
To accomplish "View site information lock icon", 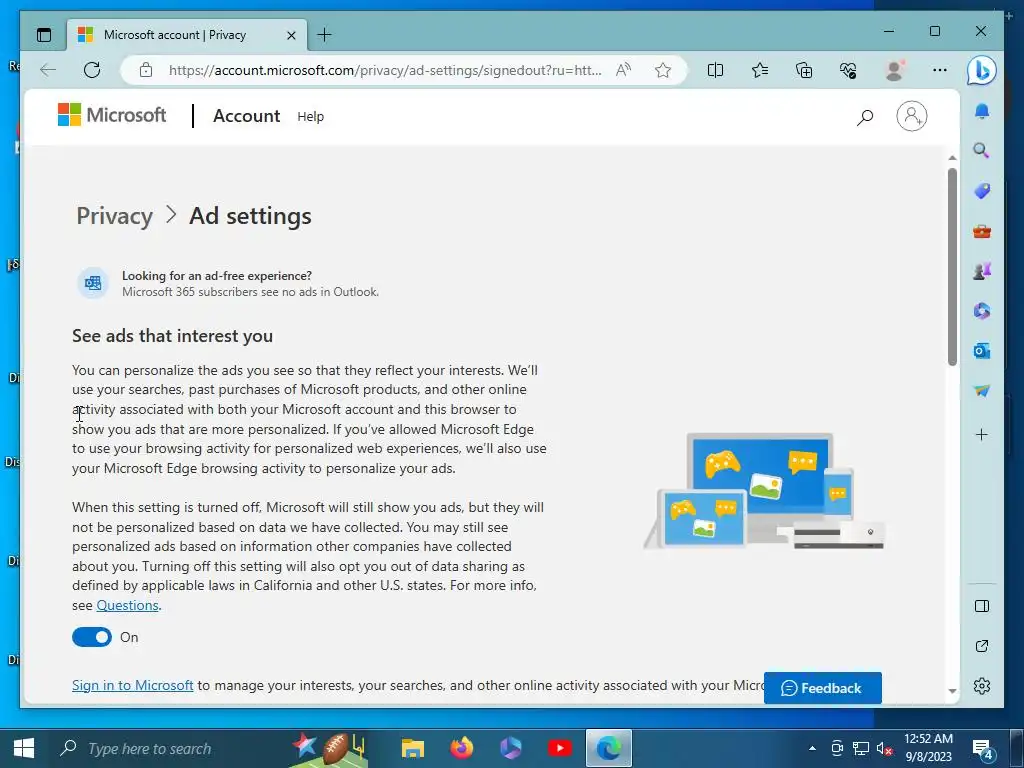I will tap(146, 70).
